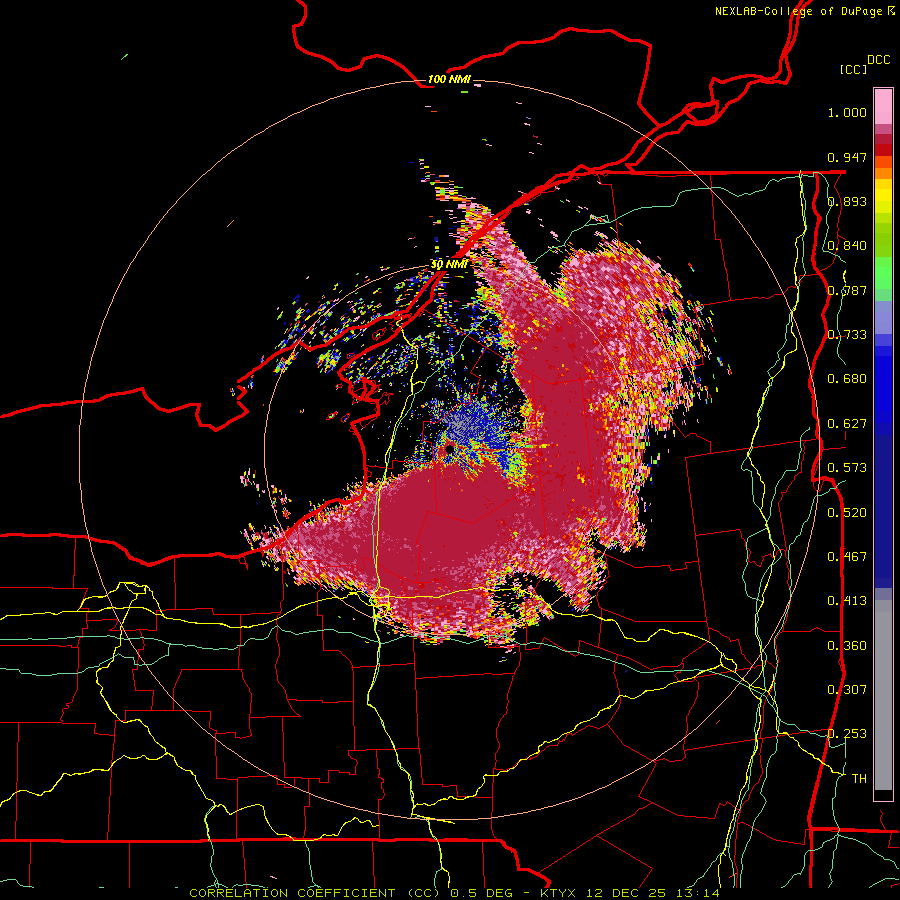Click the TH threshold label
Screen dimensions: 900x900
click(859, 779)
